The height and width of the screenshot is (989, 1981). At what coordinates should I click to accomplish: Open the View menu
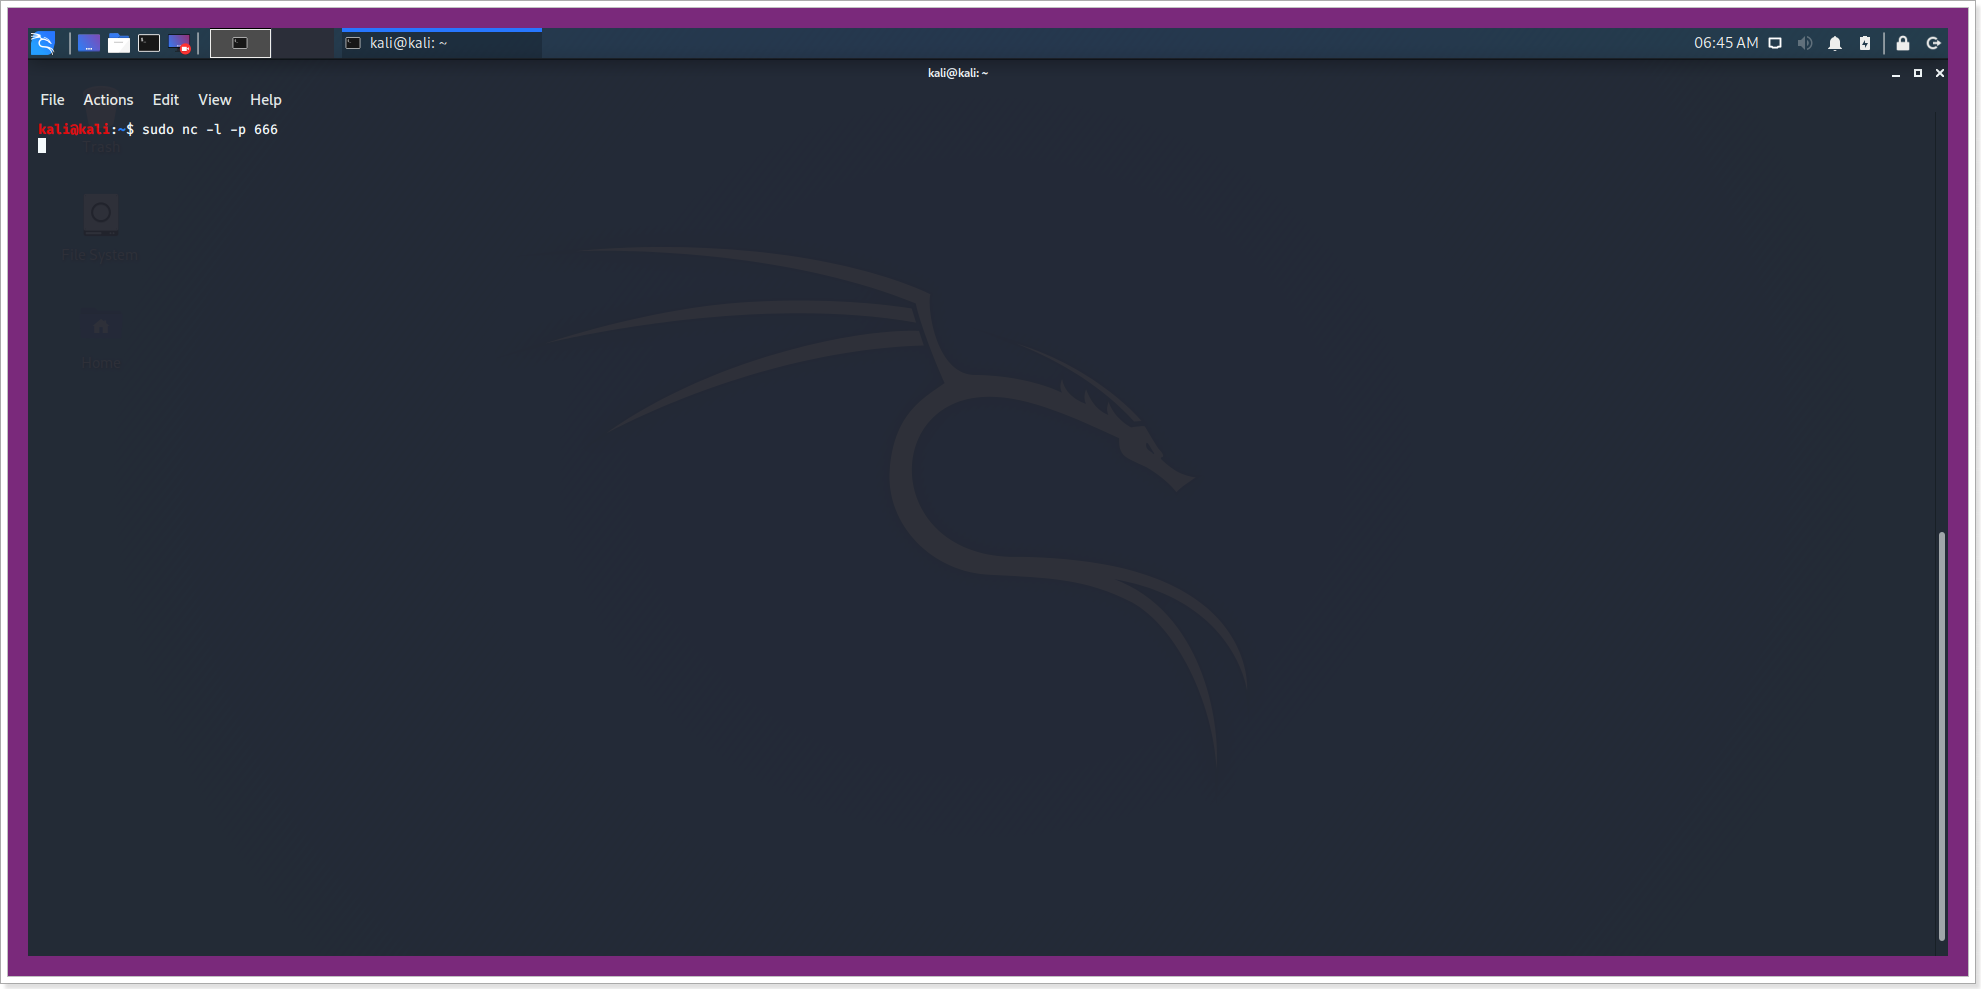(214, 100)
